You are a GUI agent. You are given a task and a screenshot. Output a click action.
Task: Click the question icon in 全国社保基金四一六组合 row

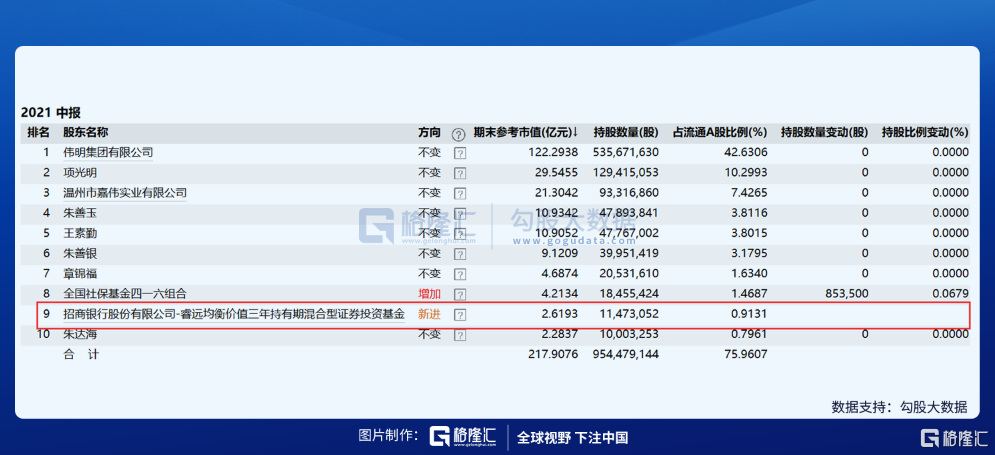460,294
